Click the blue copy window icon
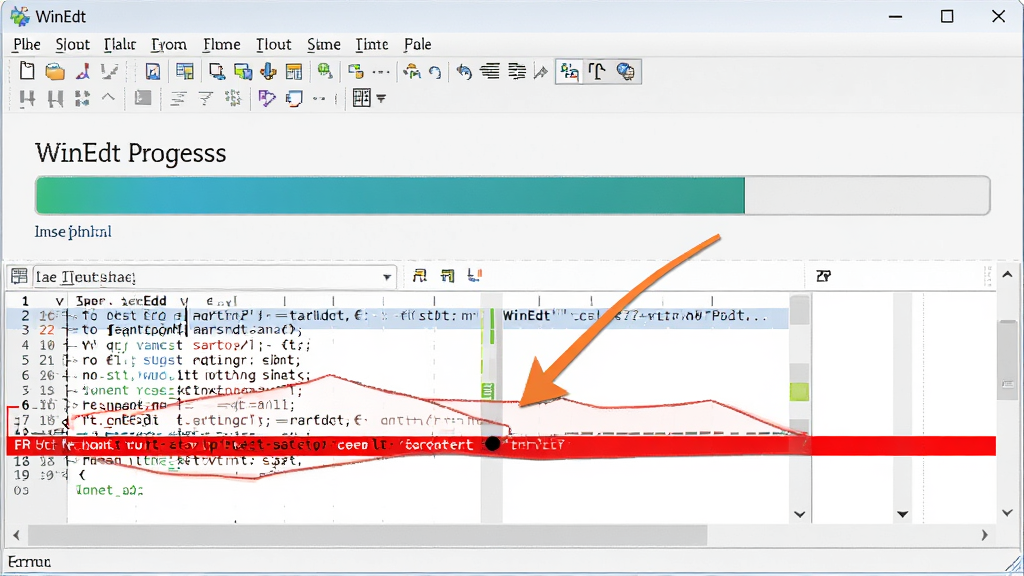 click(295, 99)
